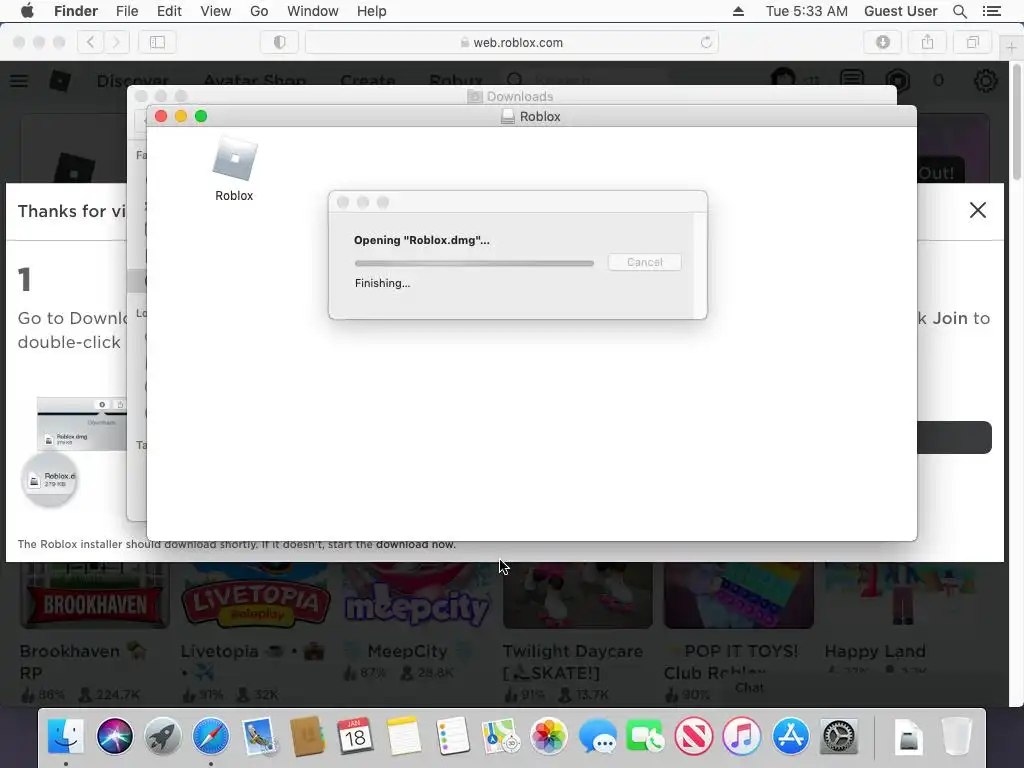This screenshot has height=768, width=1024.
Task: Click the Safari forward button
Action: coord(116,42)
